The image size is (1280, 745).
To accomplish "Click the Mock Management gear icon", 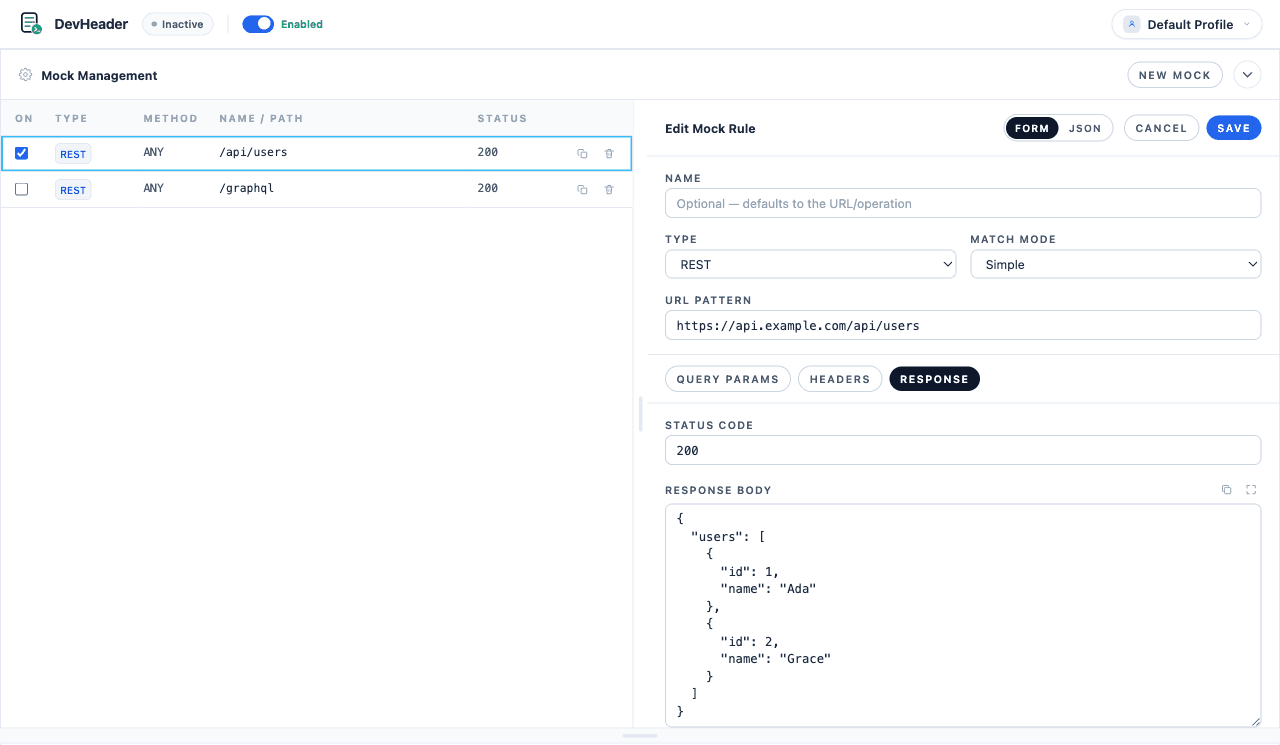I will [26, 75].
